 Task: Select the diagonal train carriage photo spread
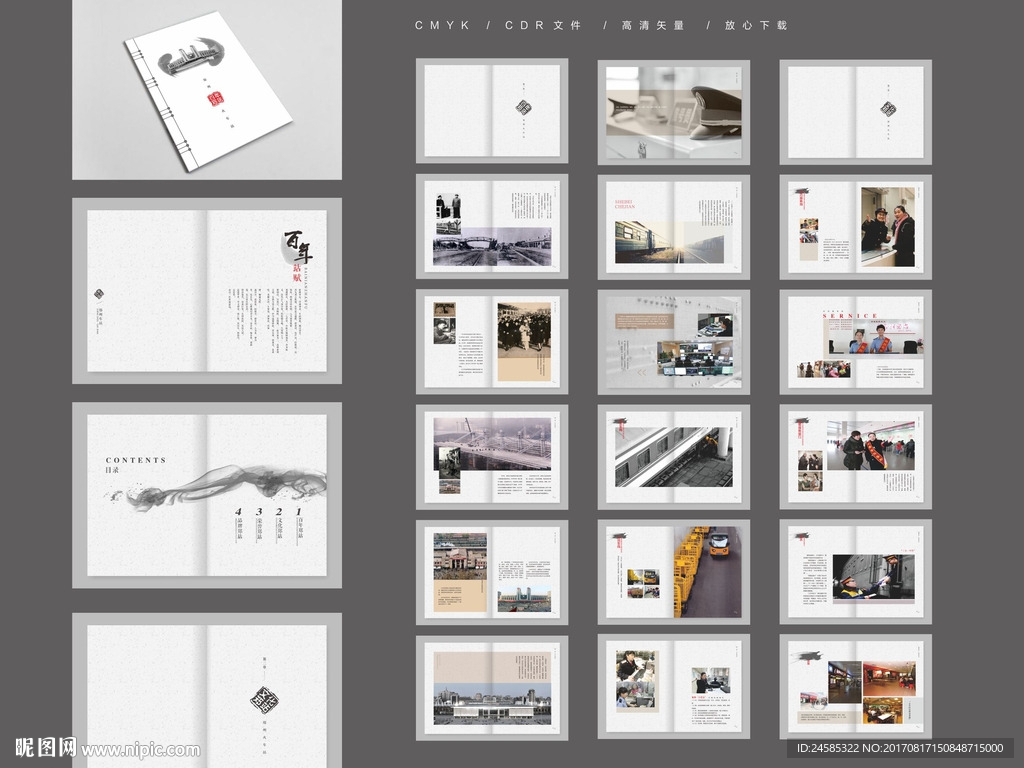674,456
